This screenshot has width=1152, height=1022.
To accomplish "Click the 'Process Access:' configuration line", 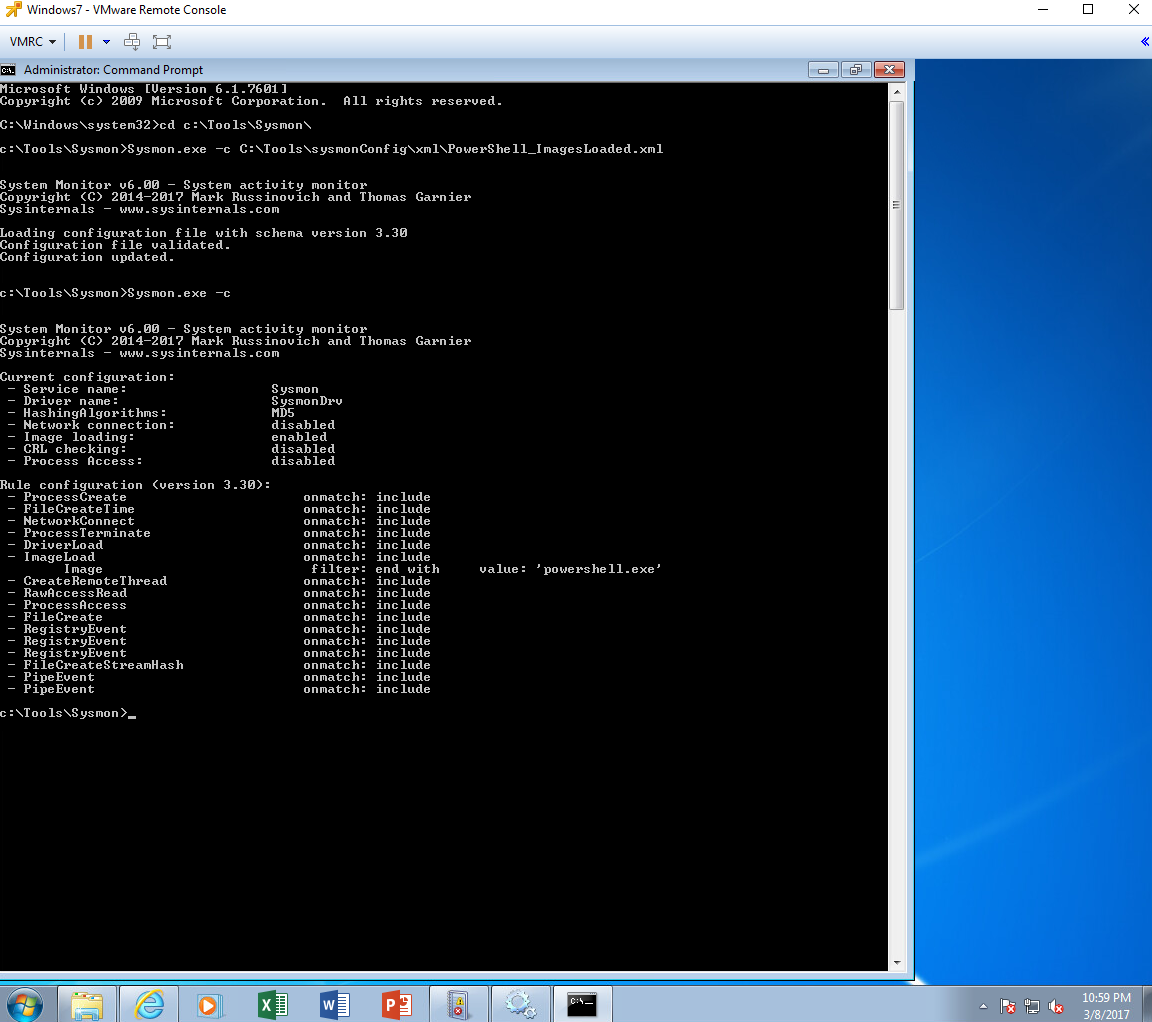I will [171, 461].
